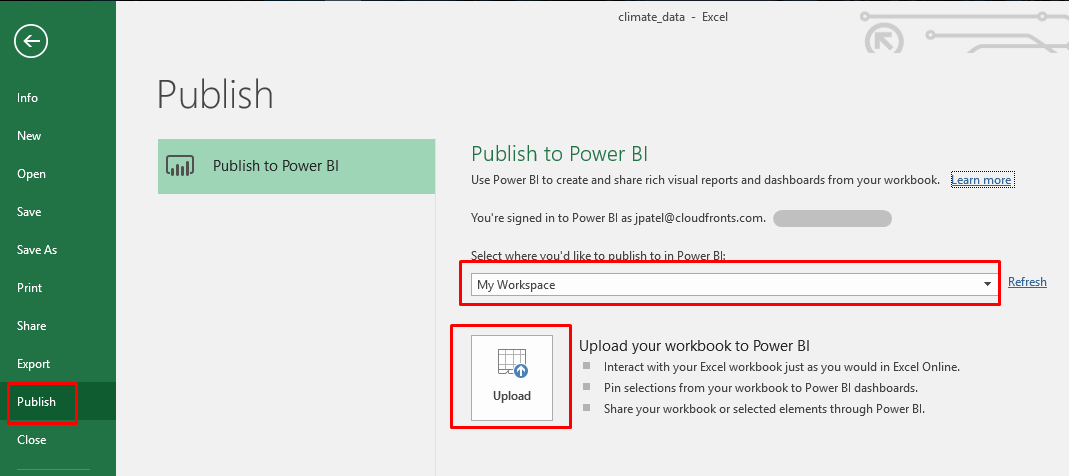The height and width of the screenshot is (476, 1069).
Task: Click the Power BI chart icon
Action: [x=180, y=166]
